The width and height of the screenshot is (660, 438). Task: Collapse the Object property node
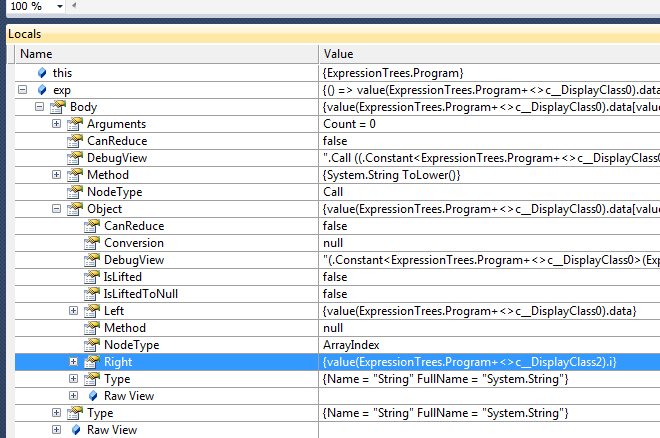click(x=57, y=209)
